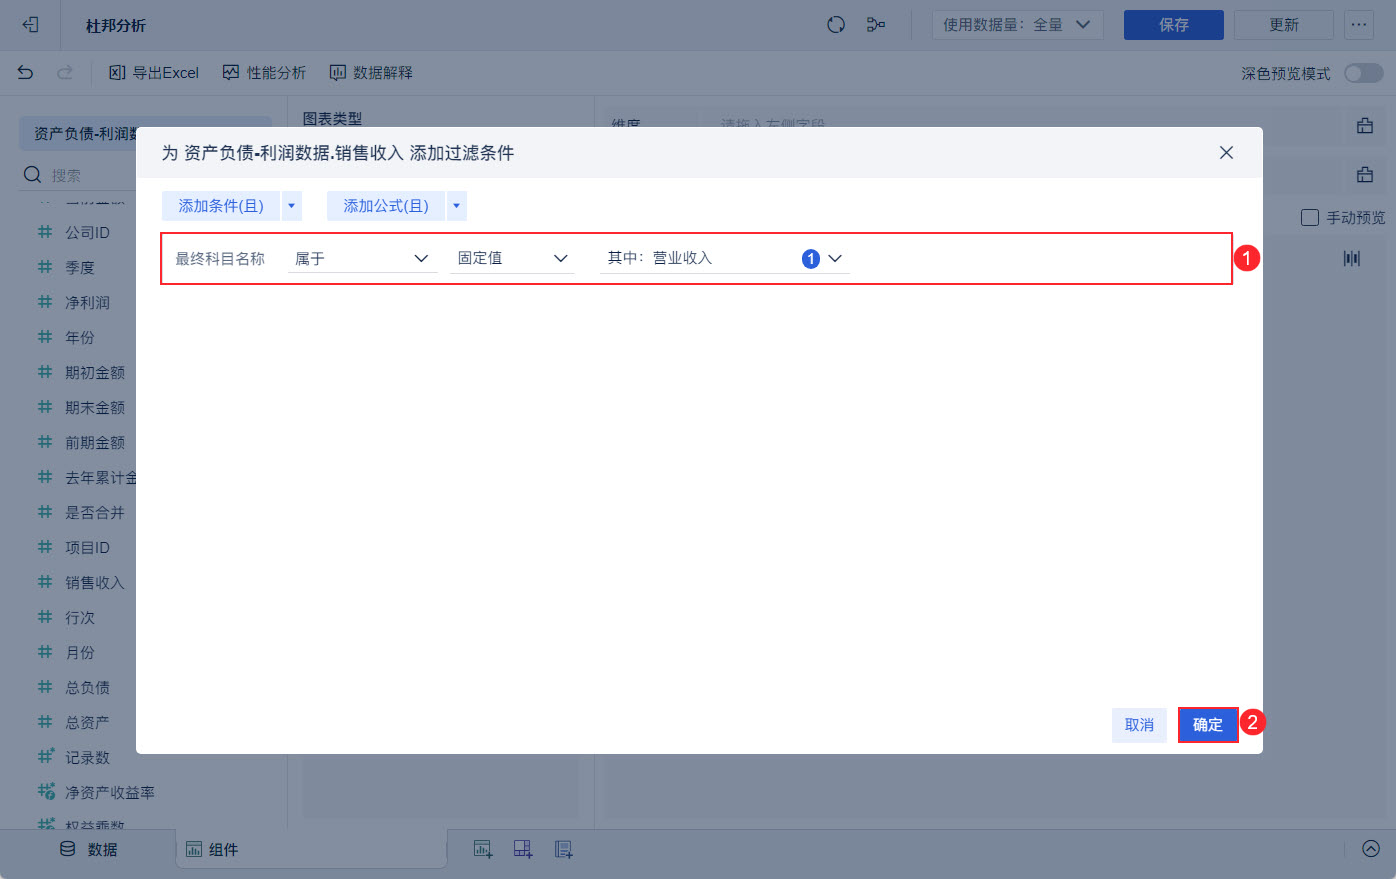
Task: Click the search field in data panel
Action: tap(80, 175)
